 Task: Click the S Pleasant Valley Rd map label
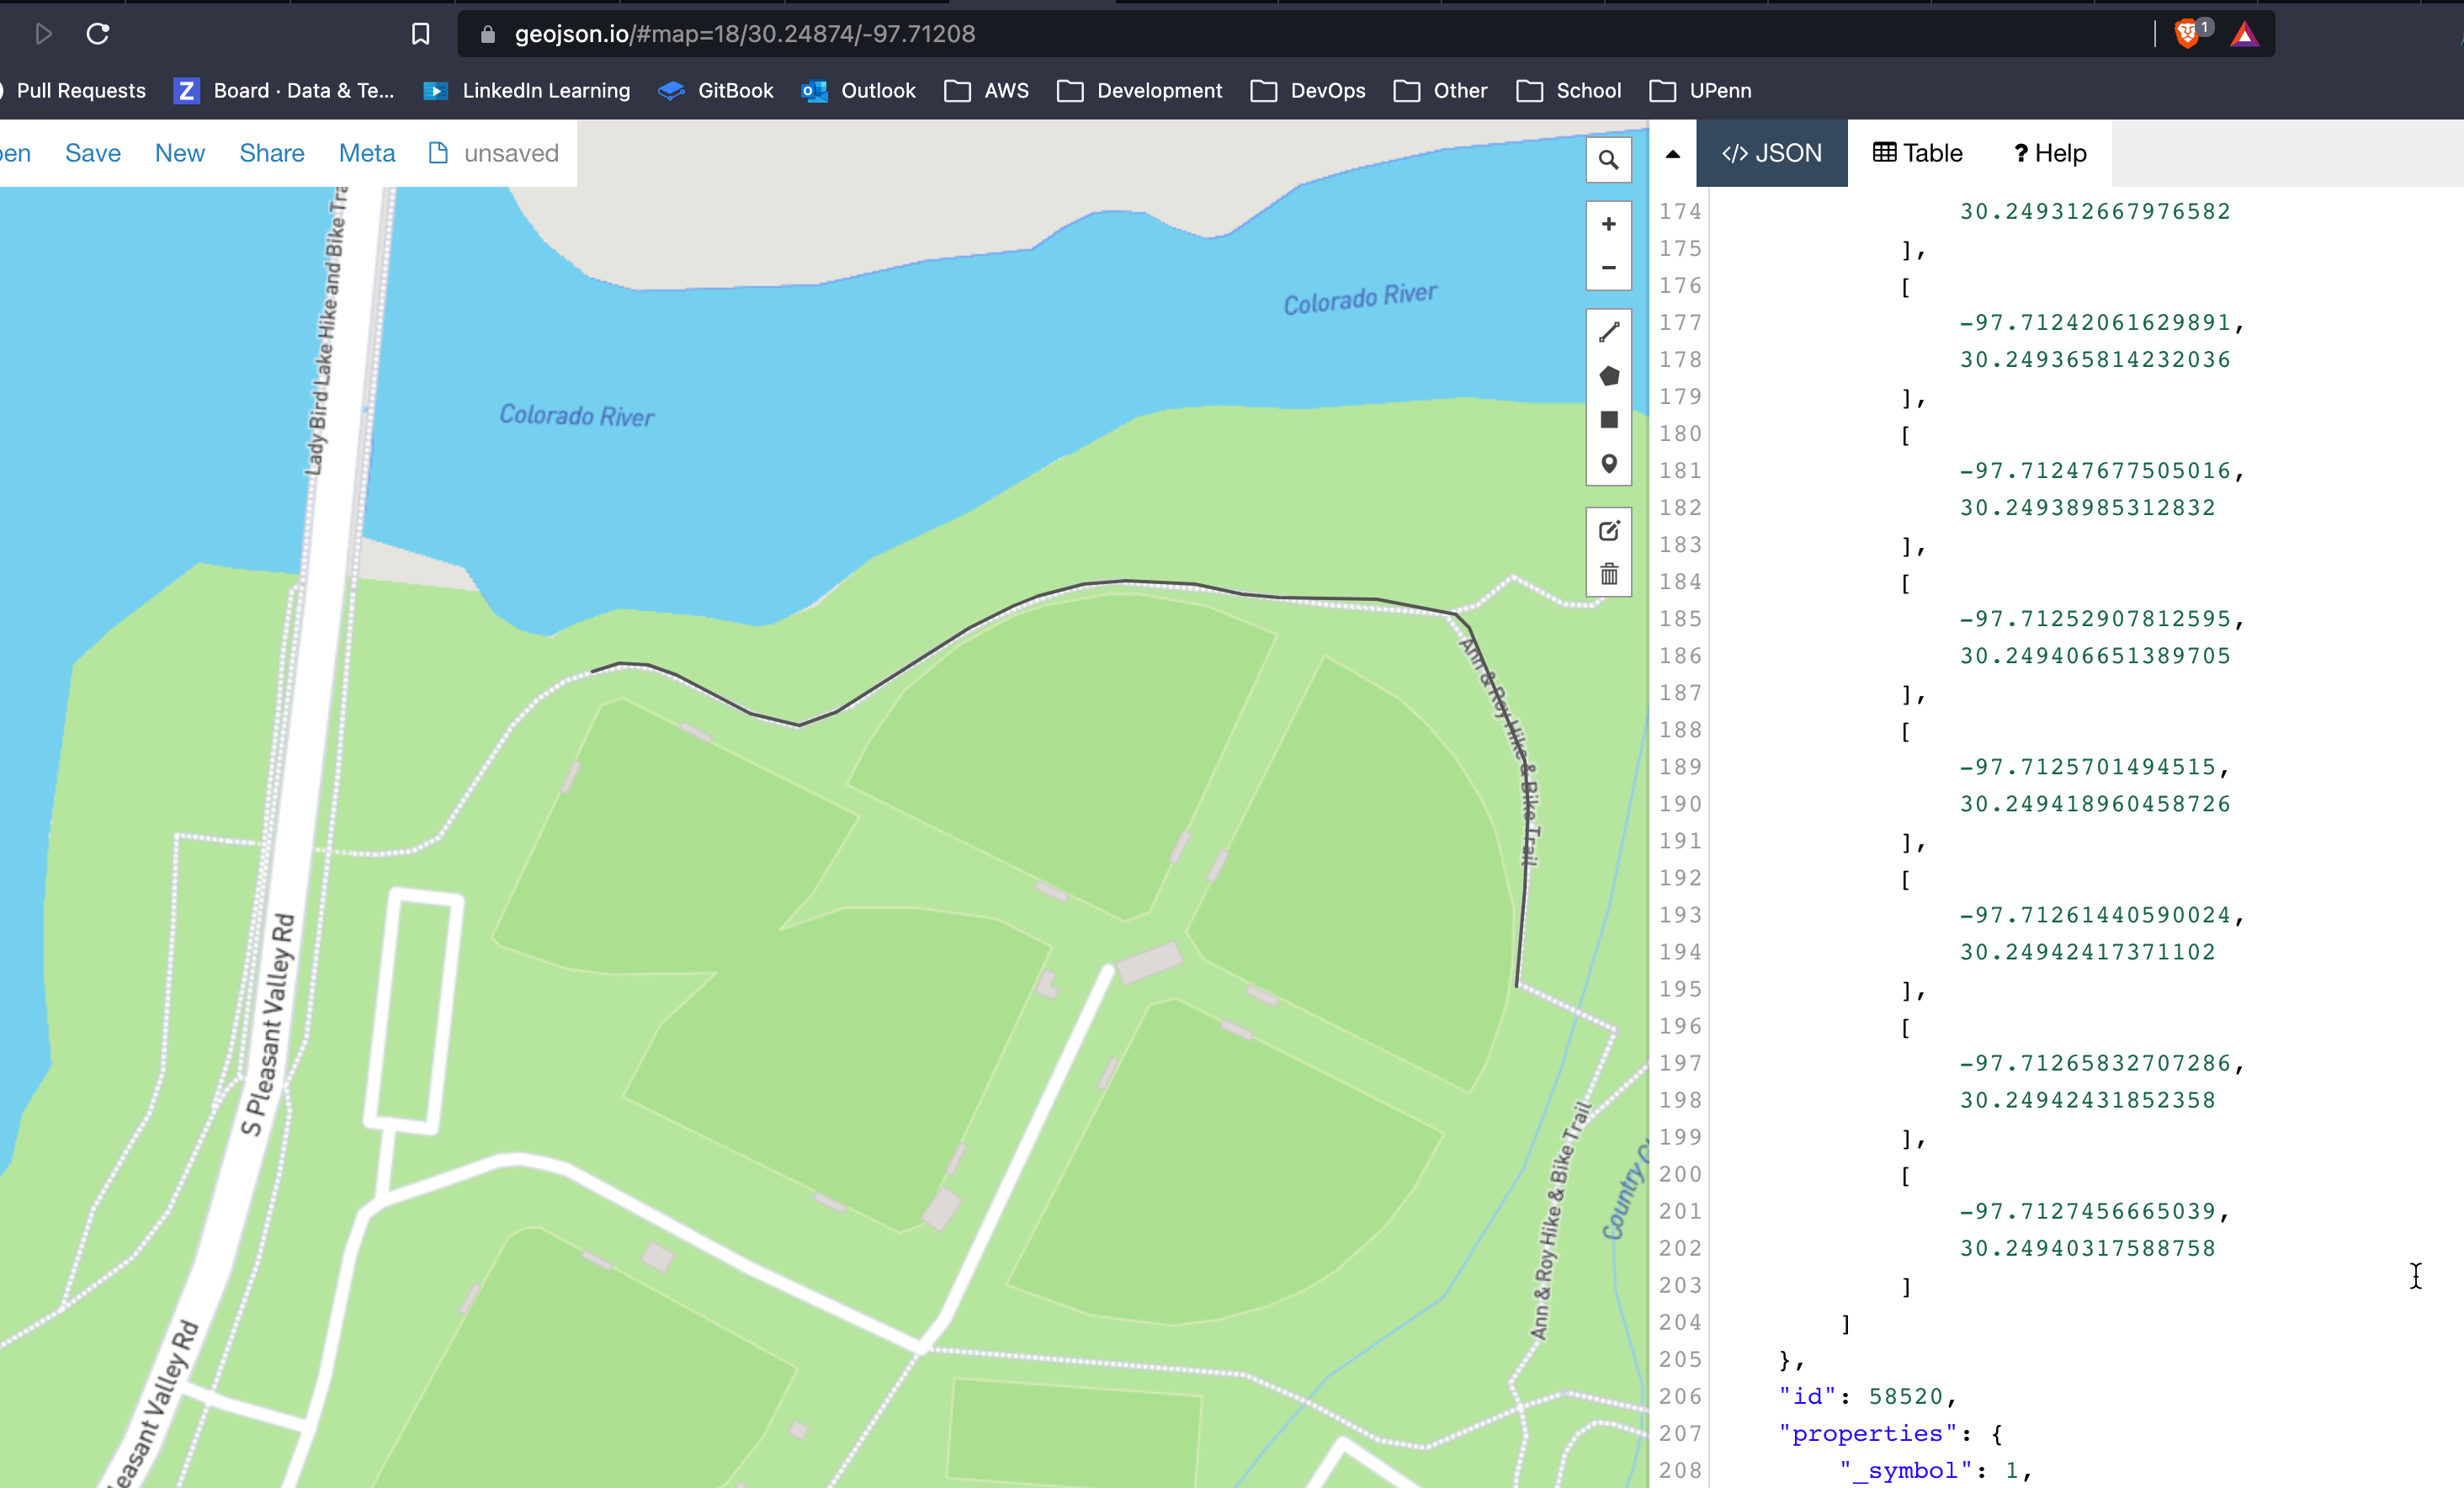(269, 1024)
